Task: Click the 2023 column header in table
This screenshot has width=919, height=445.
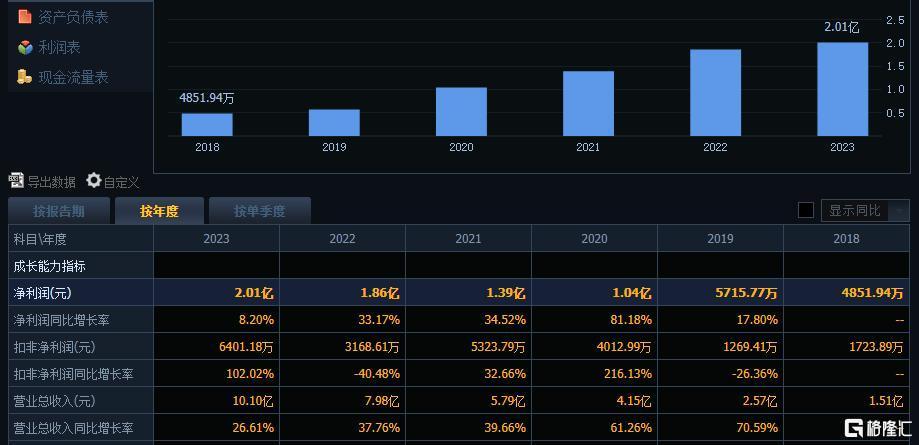Action: point(216,239)
